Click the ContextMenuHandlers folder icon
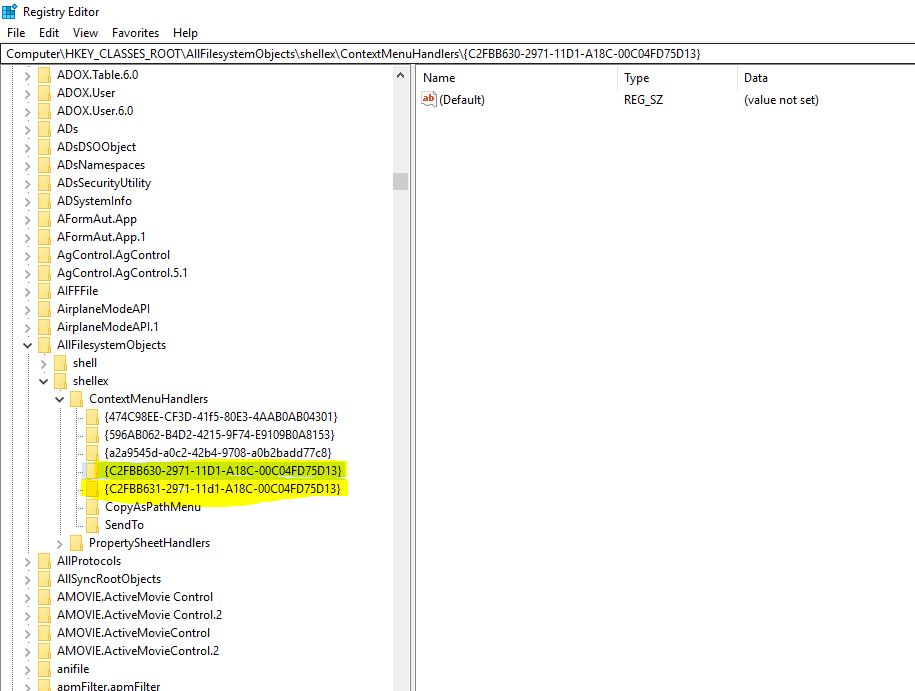Image resolution: width=915 pixels, height=691 pixels. [76, 399]
